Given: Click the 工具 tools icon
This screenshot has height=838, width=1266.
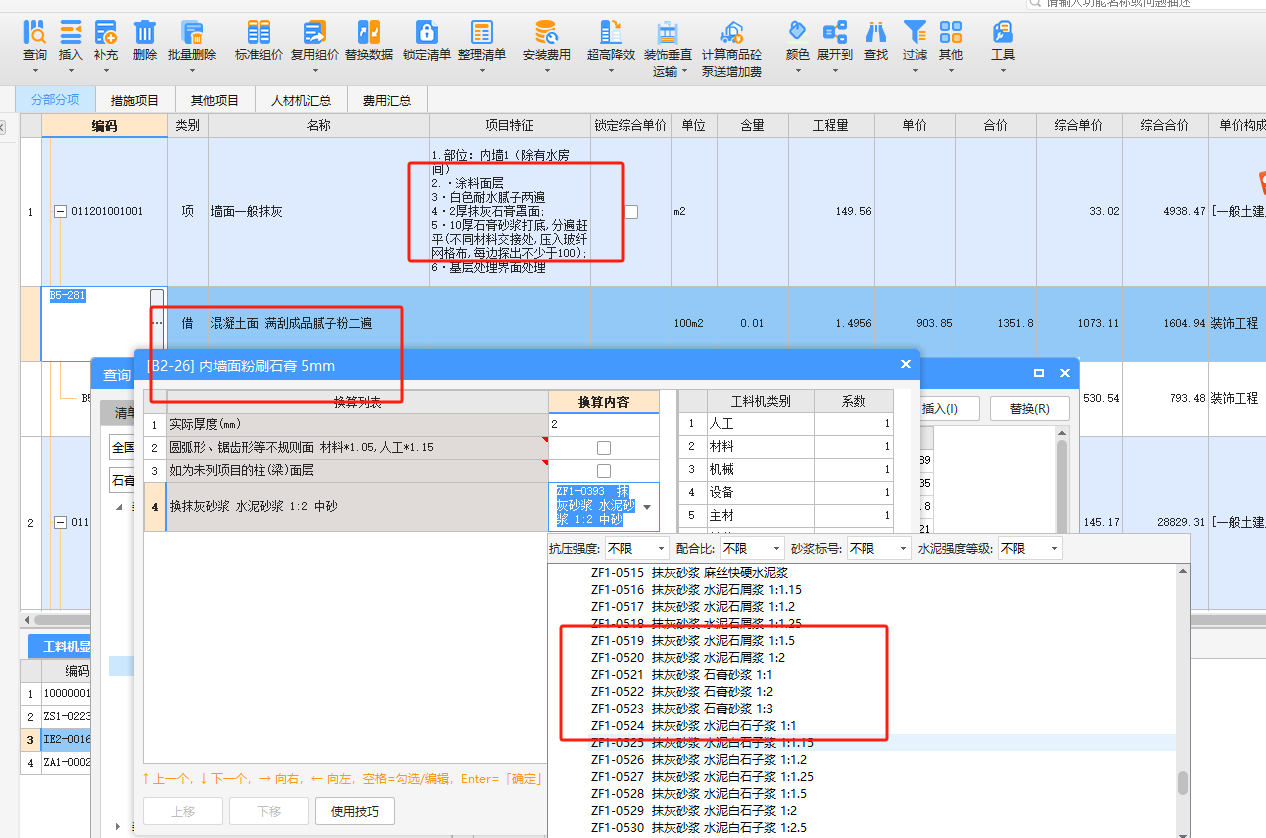Looking at the screenshot, I should pyautogui.click(x=1003, y=32).
